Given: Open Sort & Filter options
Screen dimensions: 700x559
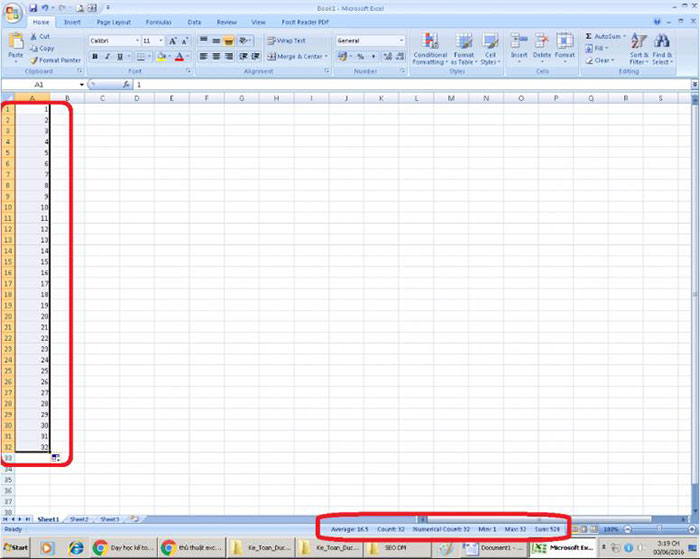Looking at the screenshot, I should tap(638, 49).
